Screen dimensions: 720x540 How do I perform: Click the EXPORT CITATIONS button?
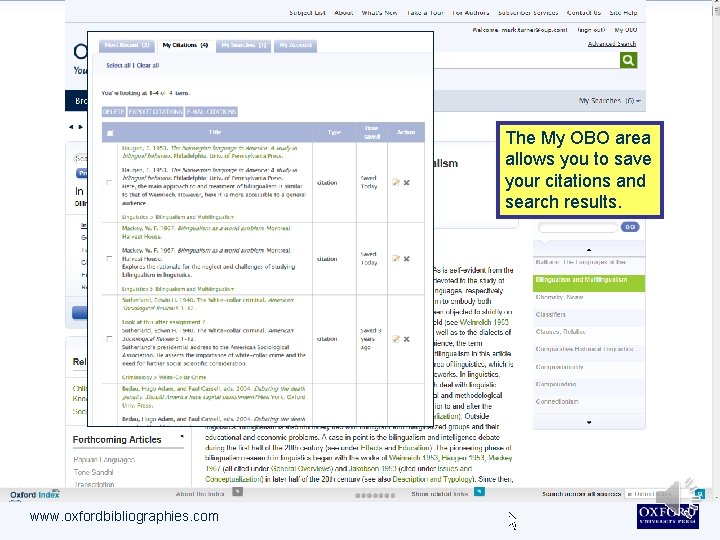point(155,112)
